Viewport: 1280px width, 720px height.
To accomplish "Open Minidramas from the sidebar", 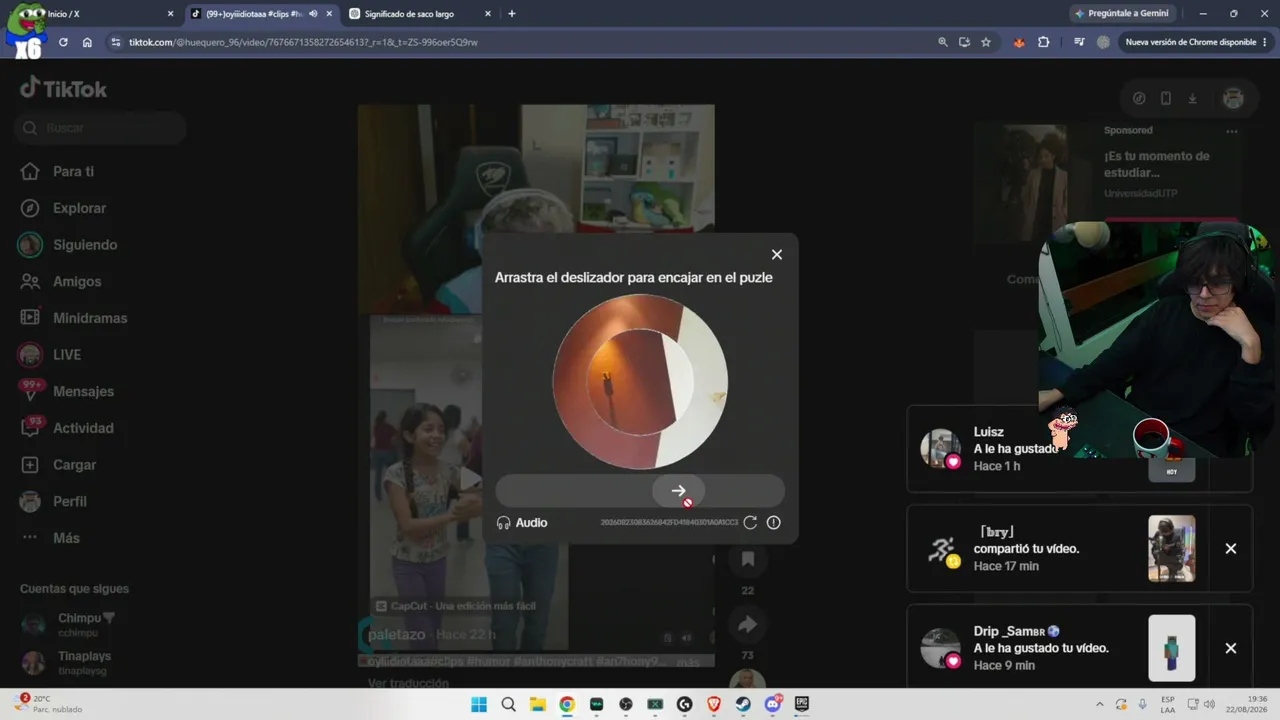I will 75,318.
